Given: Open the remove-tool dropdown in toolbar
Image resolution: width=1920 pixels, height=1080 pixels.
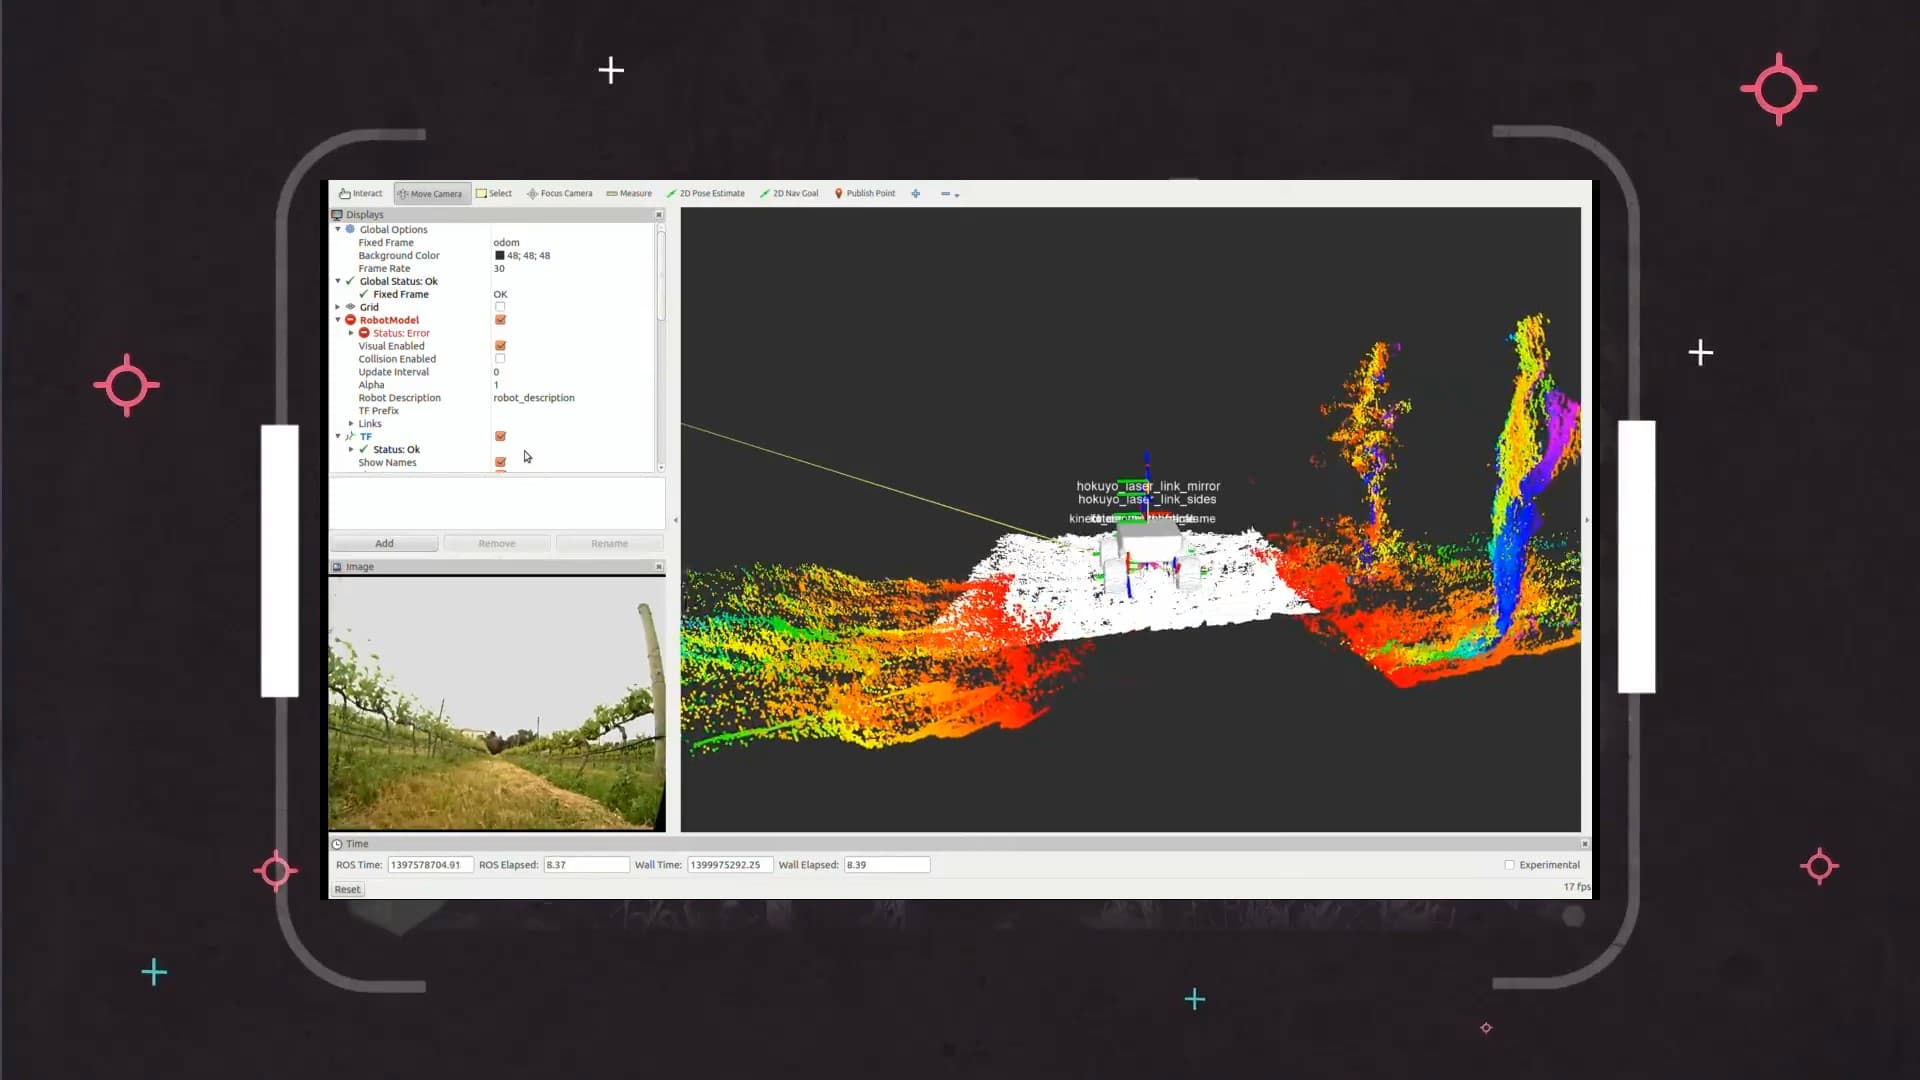Looking at the screenshot, I should (950, 194).
